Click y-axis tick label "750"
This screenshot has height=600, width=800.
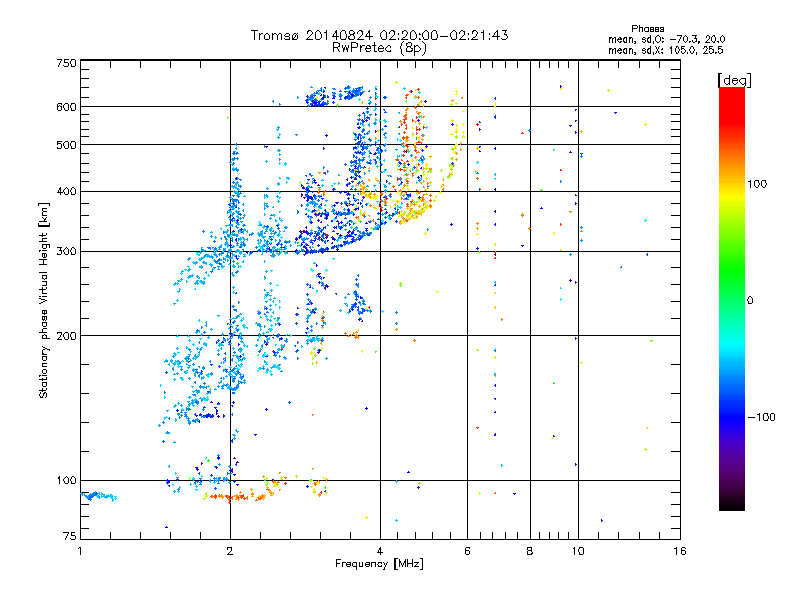(x=66, y=63)
